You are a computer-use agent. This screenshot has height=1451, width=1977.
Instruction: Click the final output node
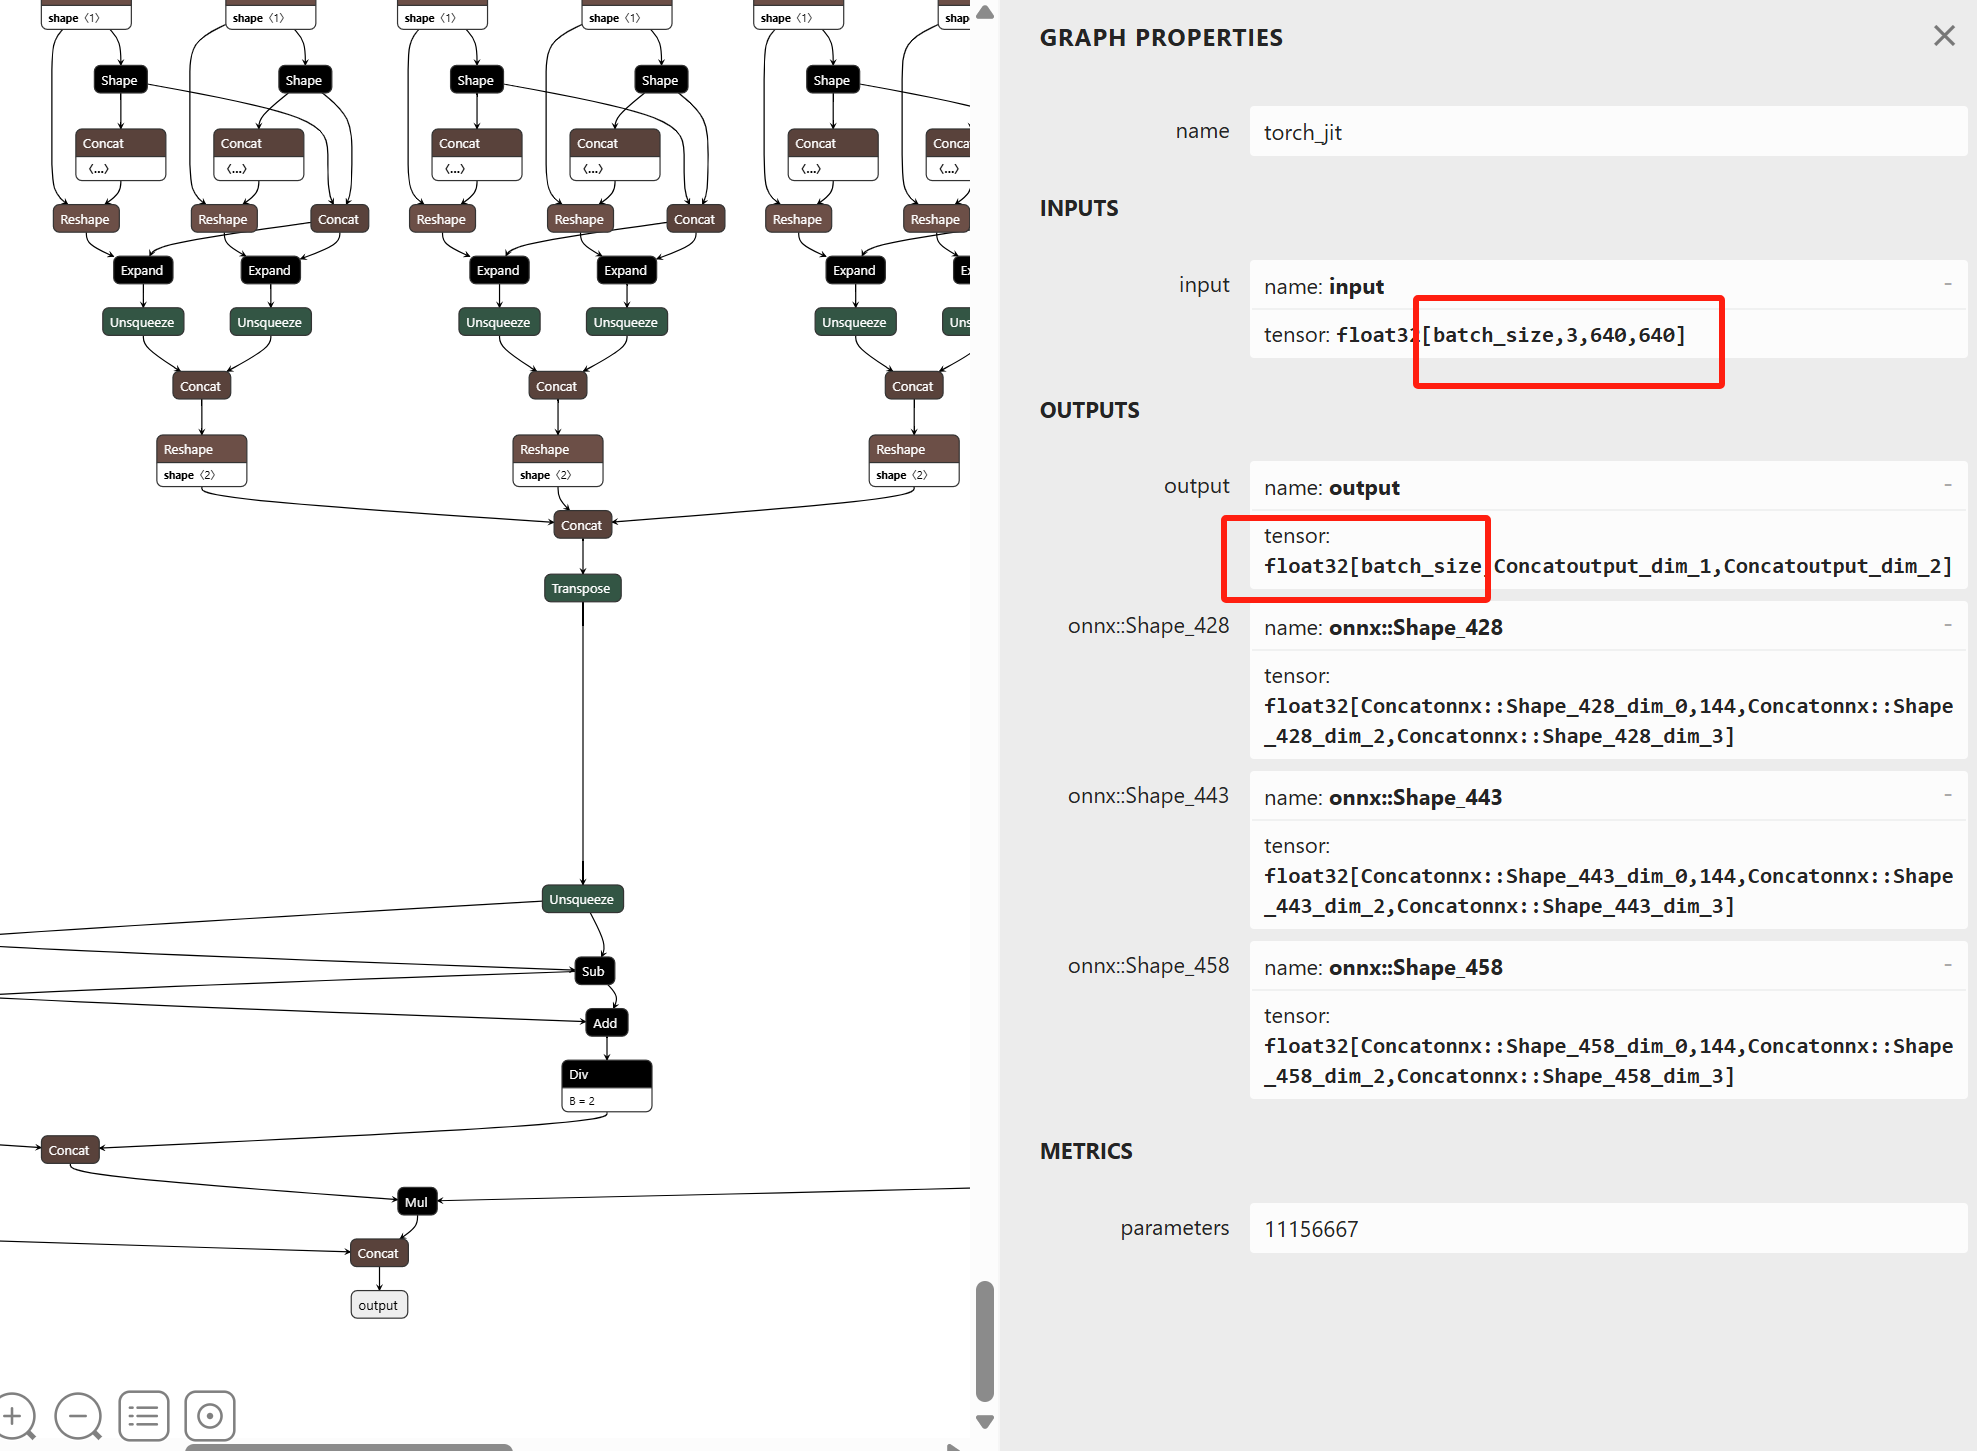pos(378,1305)
